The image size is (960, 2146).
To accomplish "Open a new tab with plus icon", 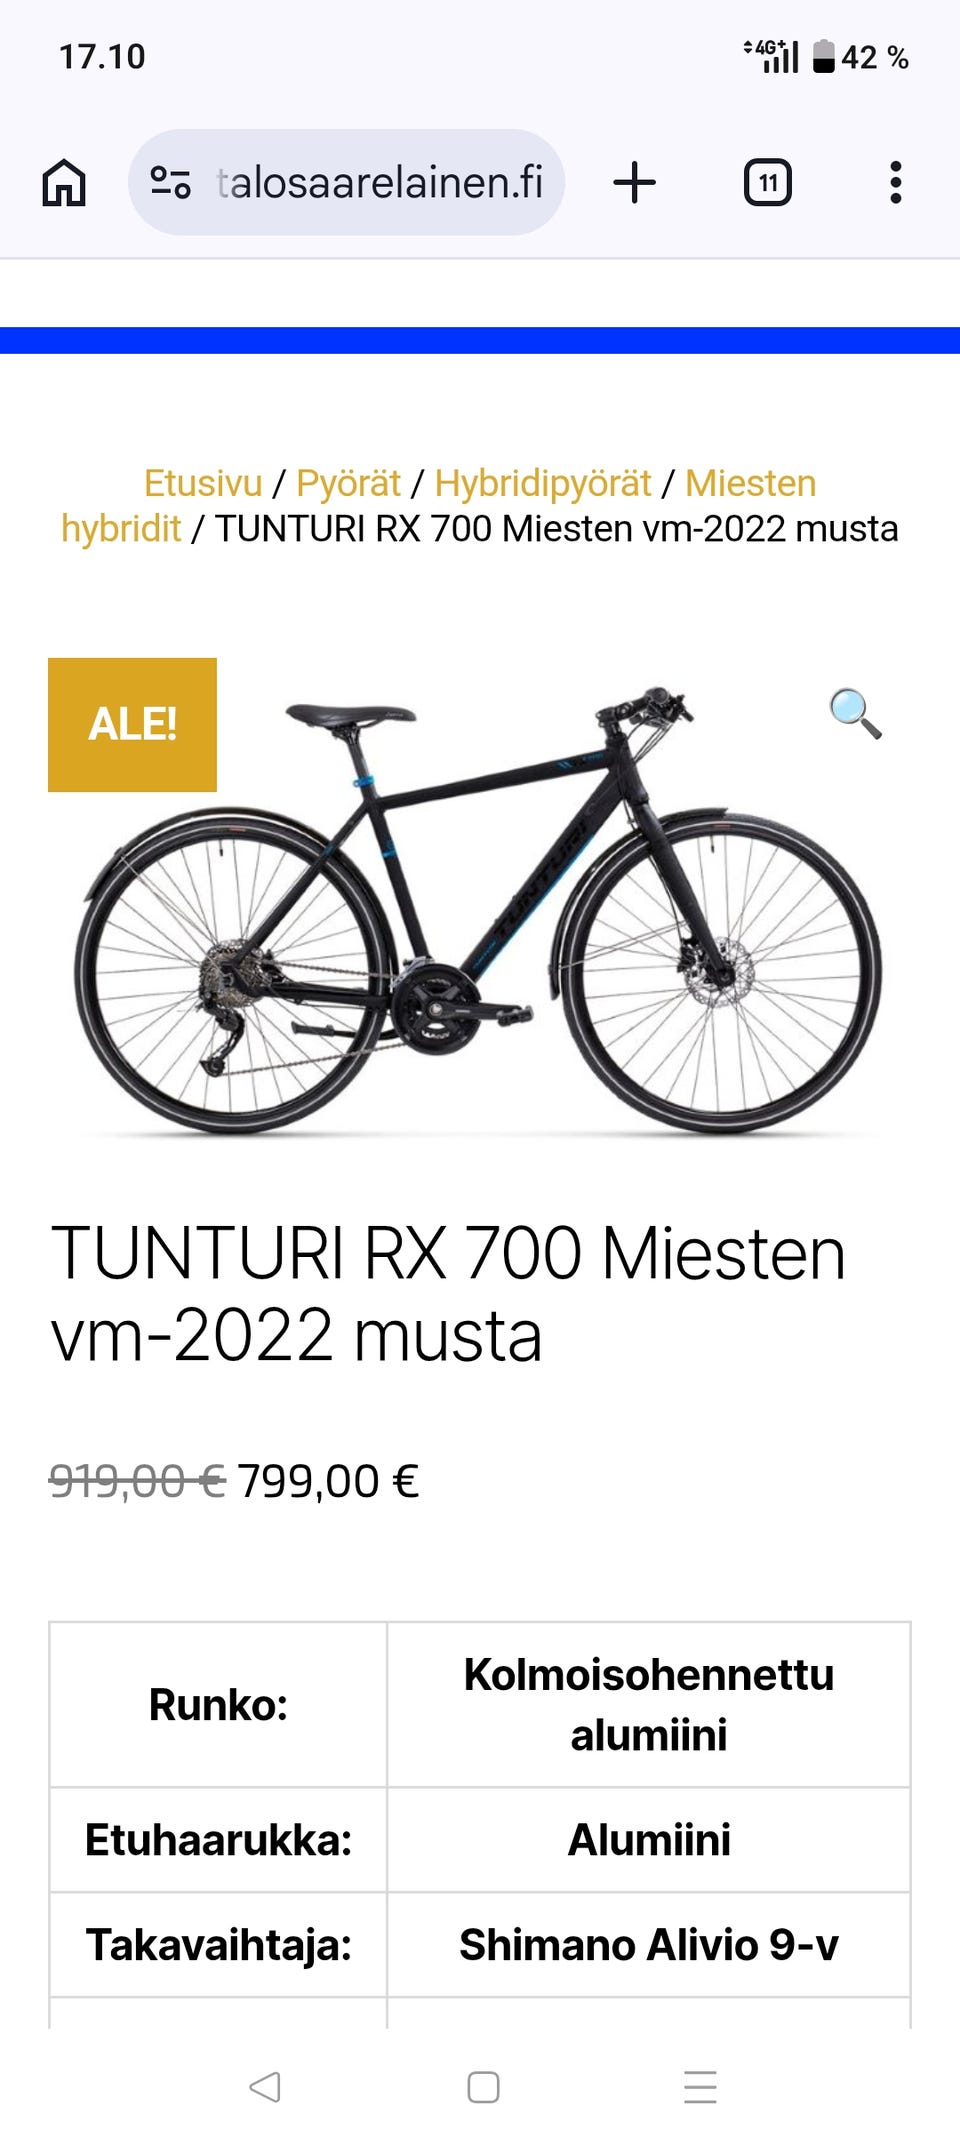I will pyautogui.click(x=634, y=183).
